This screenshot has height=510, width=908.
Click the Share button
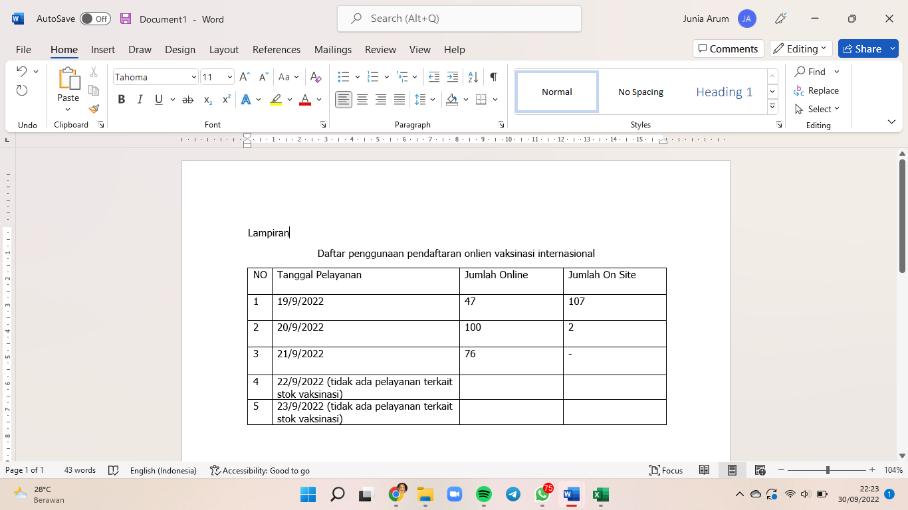coord(862,49)
